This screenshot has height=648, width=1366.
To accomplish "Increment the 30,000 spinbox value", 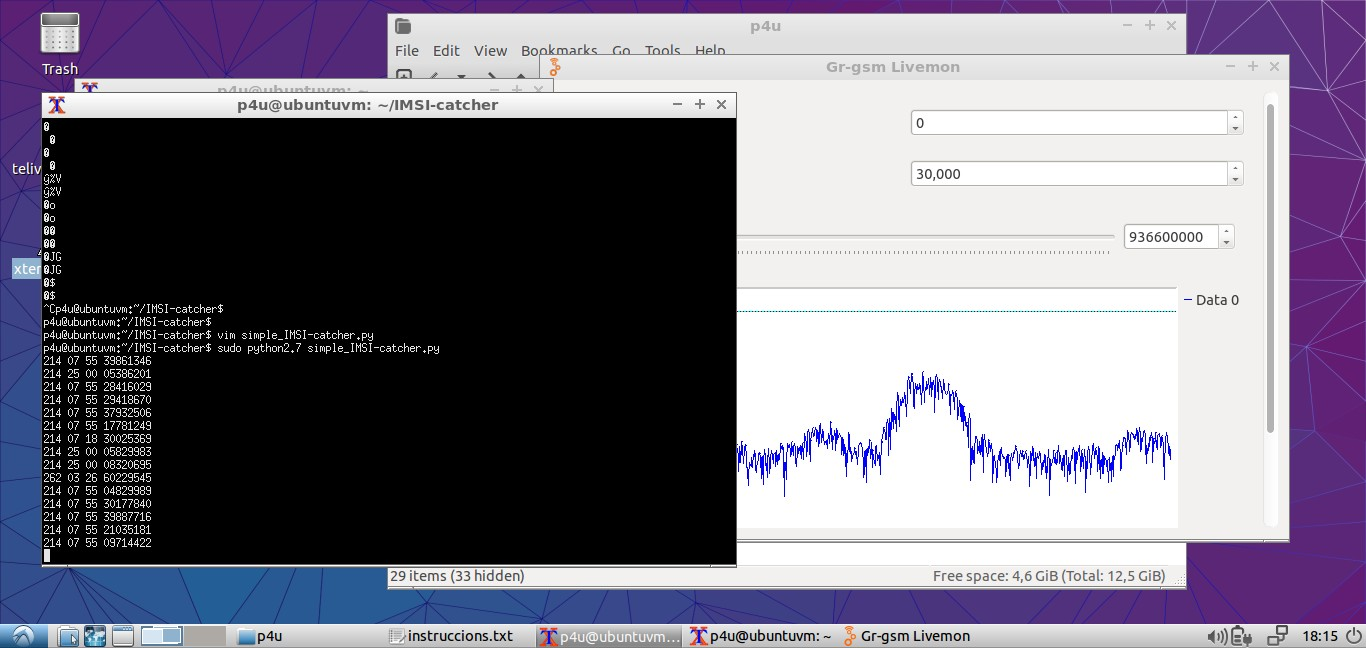I will pos(1235,168).
